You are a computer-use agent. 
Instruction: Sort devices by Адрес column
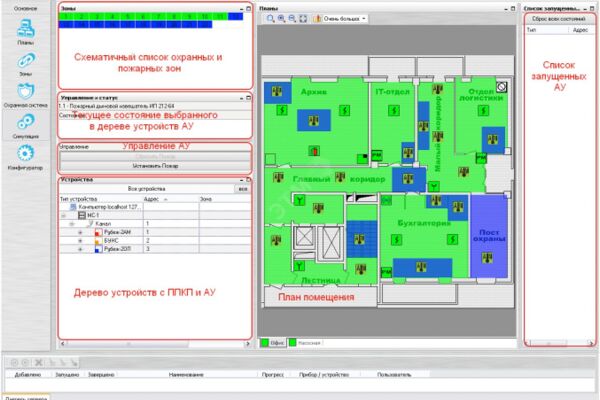pyautogui.click(x=171, y=199)
